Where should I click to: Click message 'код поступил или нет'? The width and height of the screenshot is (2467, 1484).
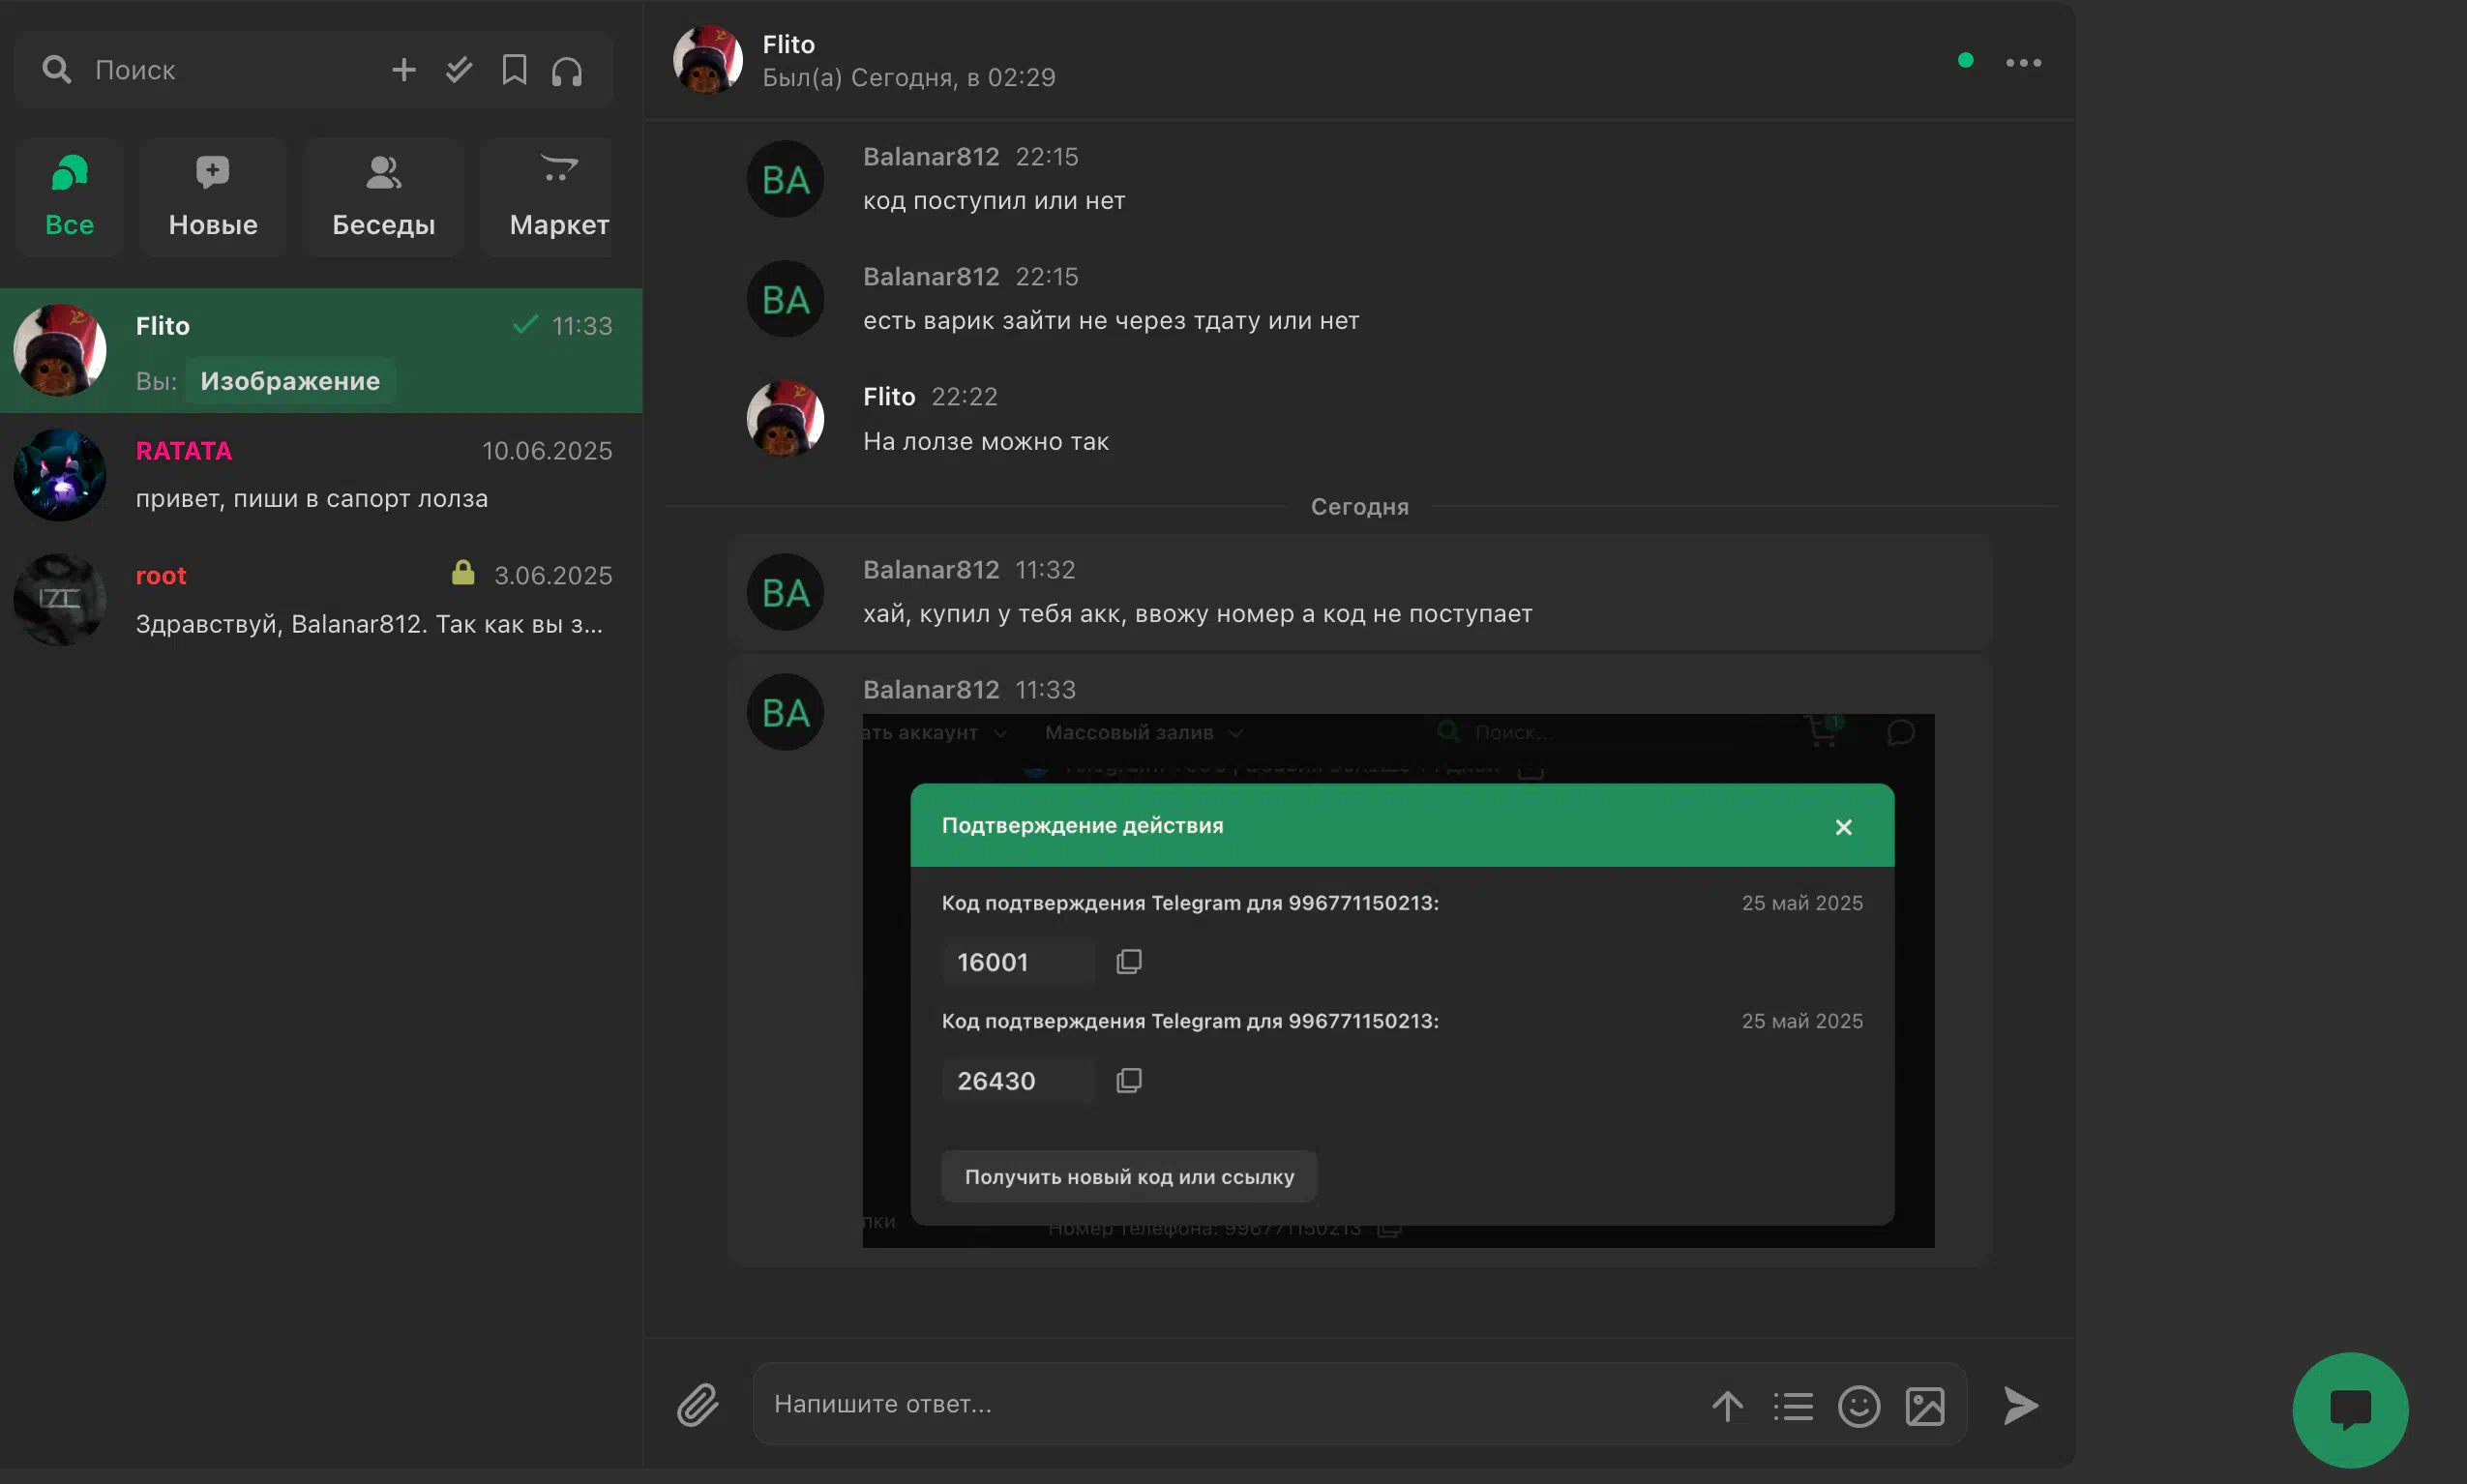994,200
